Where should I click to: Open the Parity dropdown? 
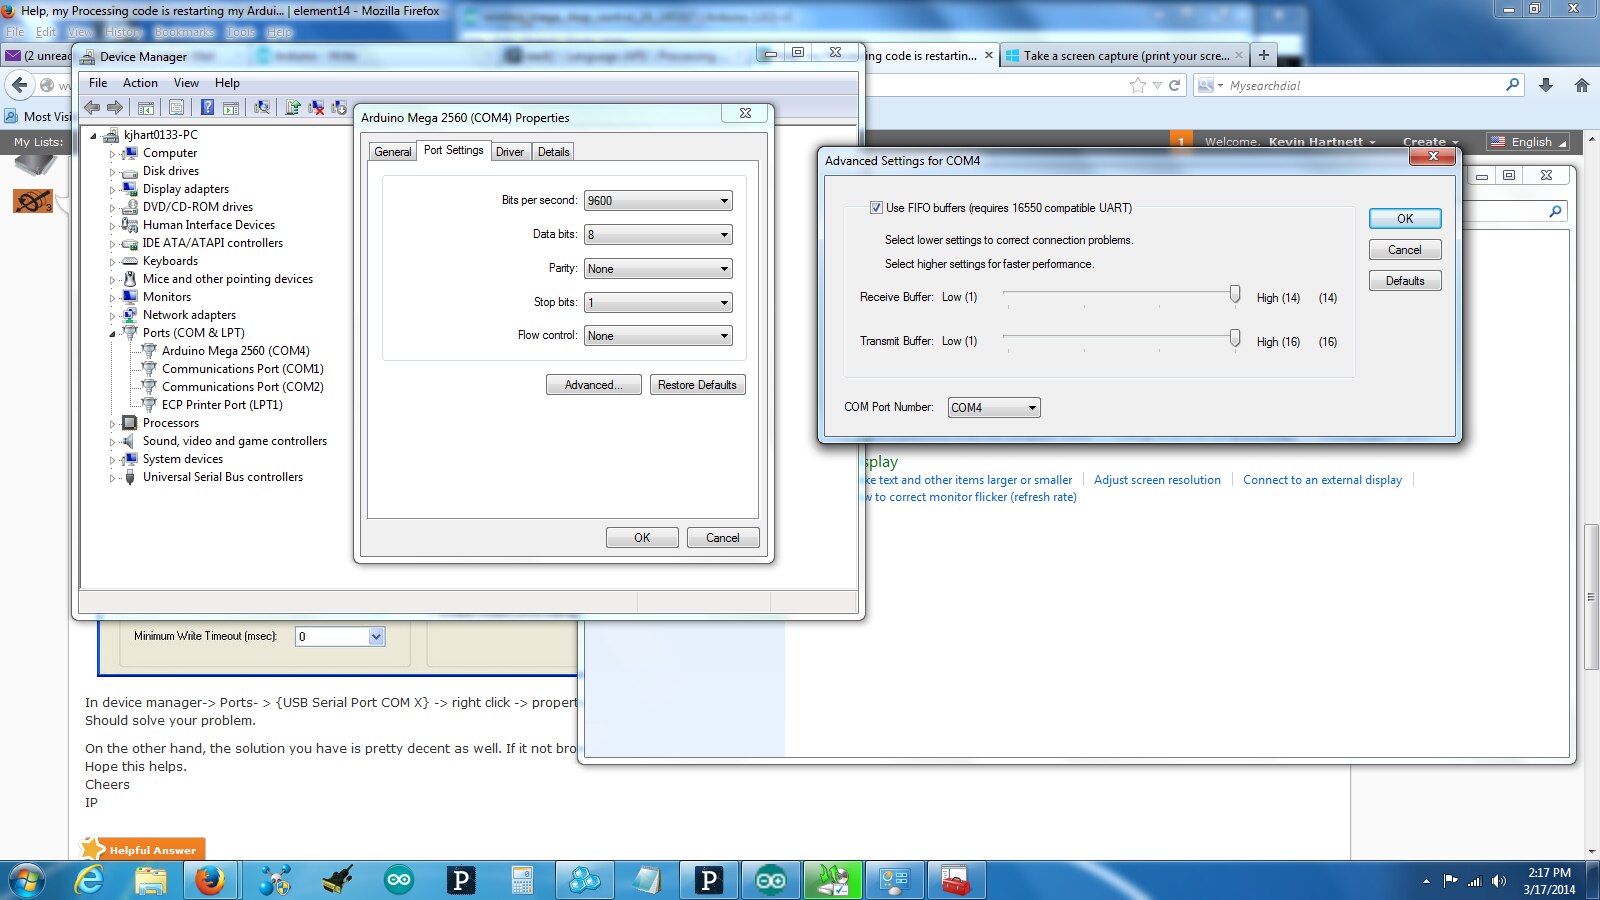[x=658, y=269]
